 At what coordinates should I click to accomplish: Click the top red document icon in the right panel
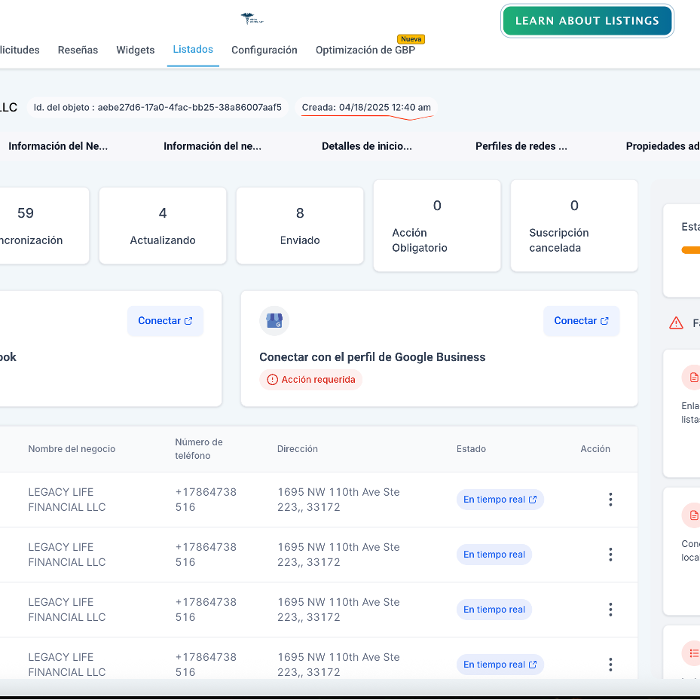(692, 377)
